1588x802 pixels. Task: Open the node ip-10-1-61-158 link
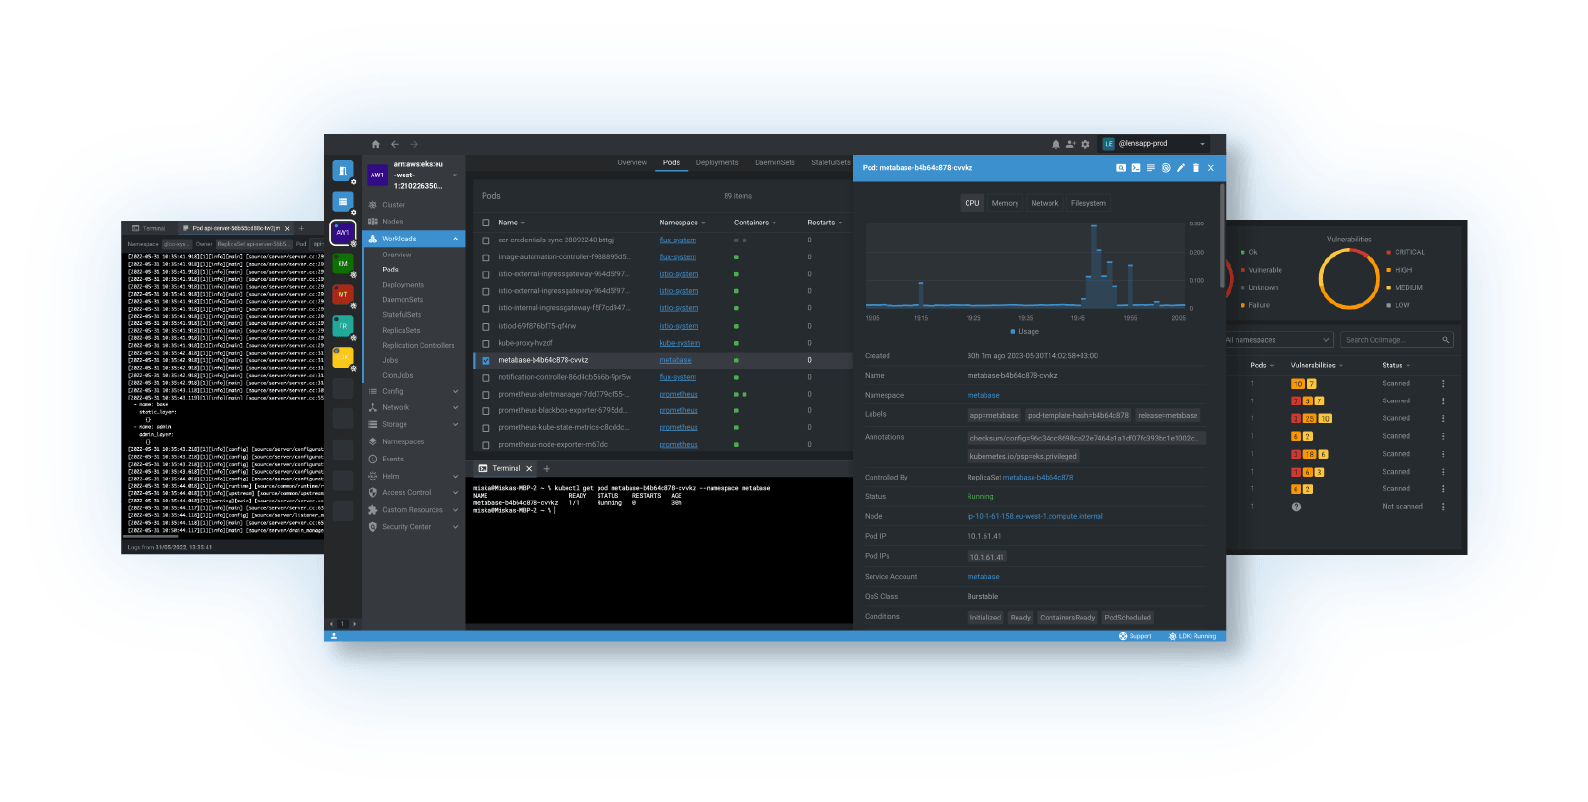click(1035, 517)
